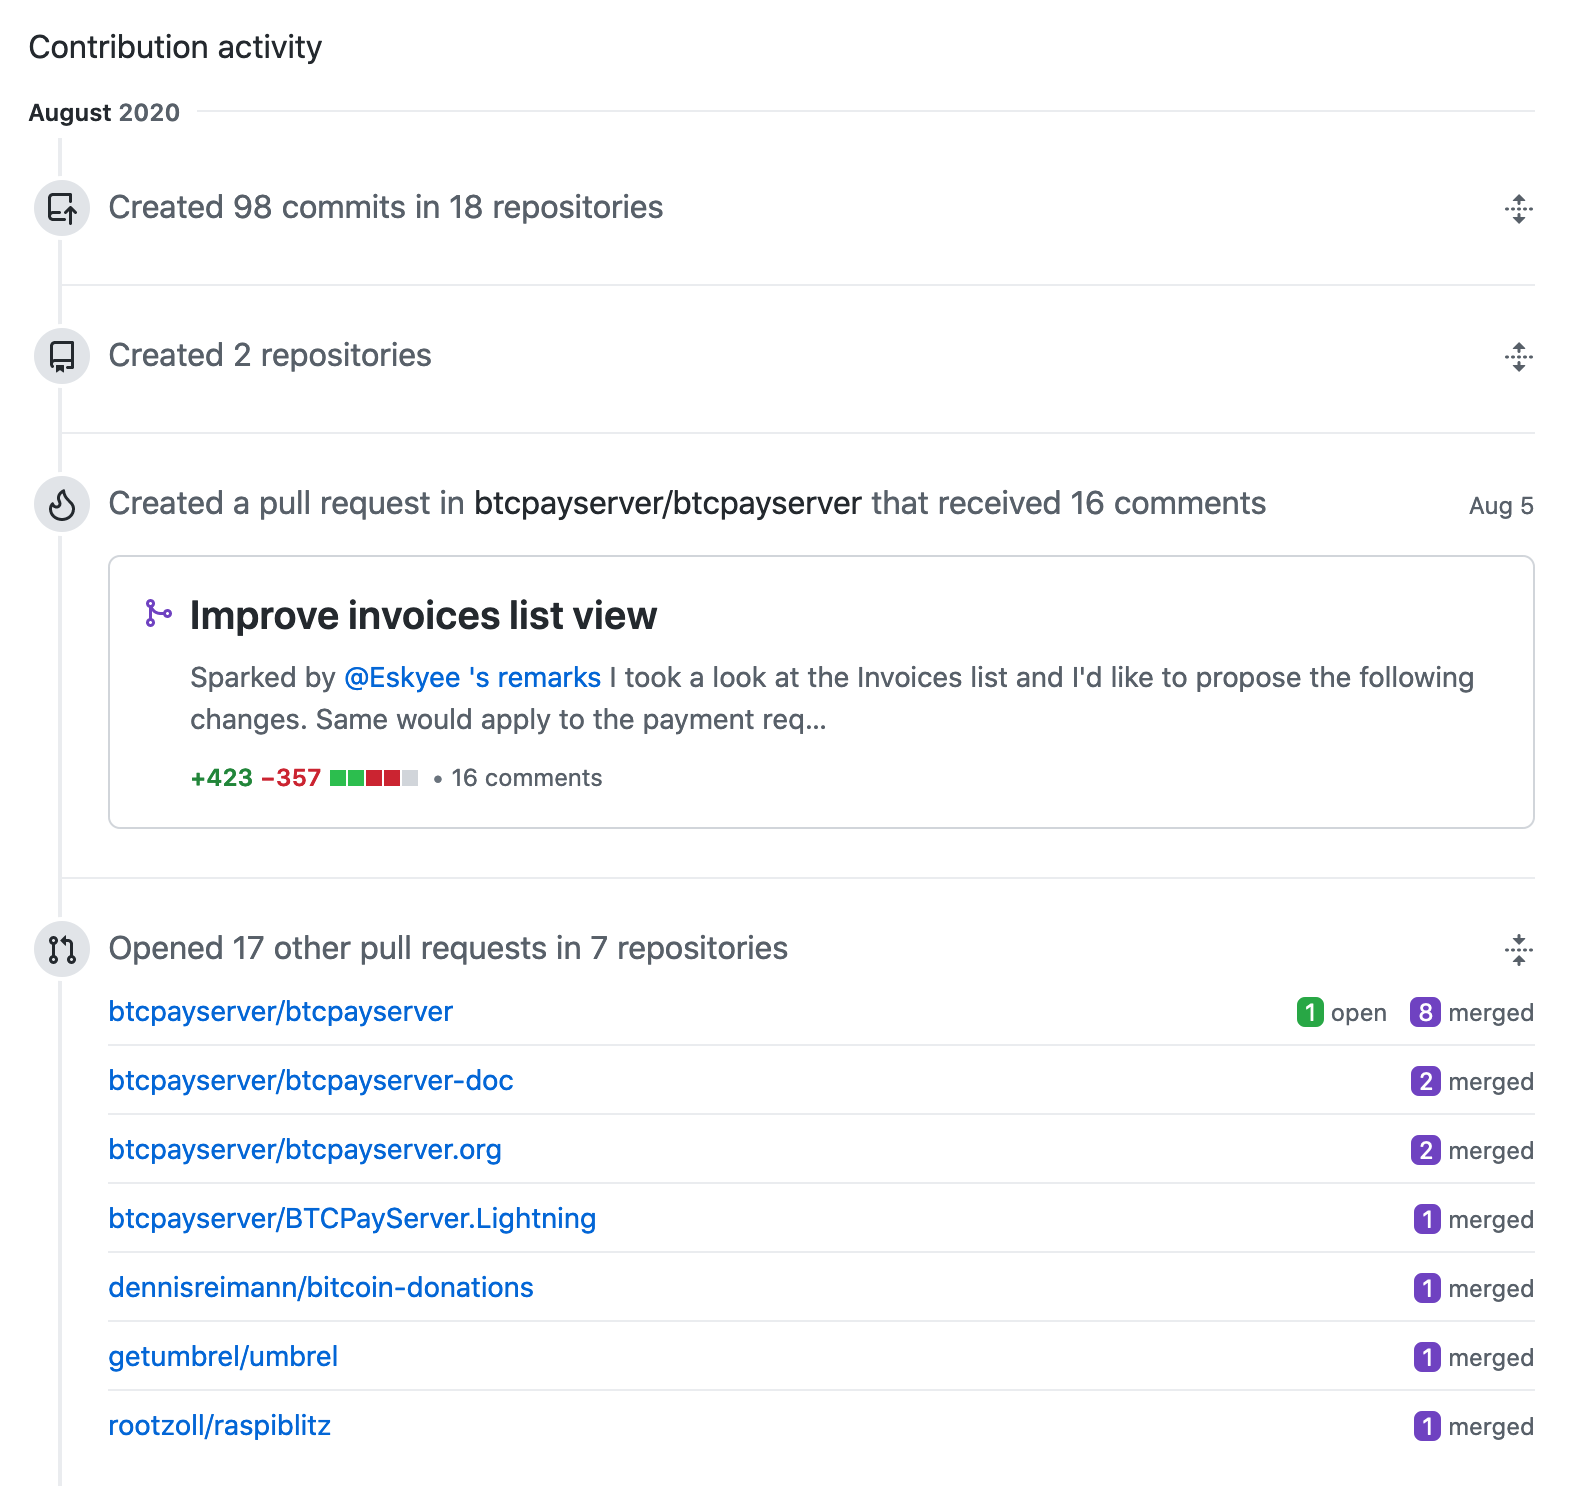Screen dimensions: 1582x1486
Task: Open dennisreimann/bitcoin-donations repository
Action: (x=321, y=1287)
